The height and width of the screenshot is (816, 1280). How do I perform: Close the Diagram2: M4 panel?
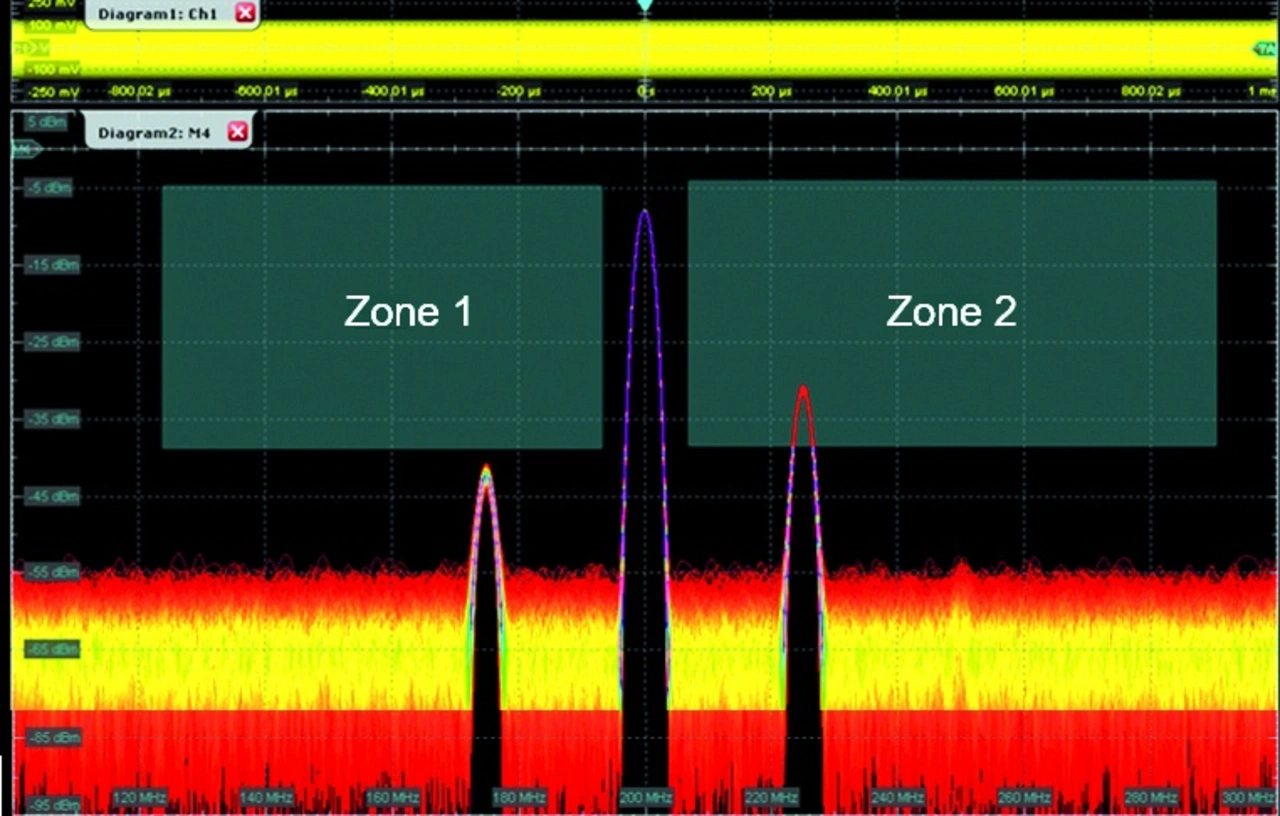pos(237,131)
